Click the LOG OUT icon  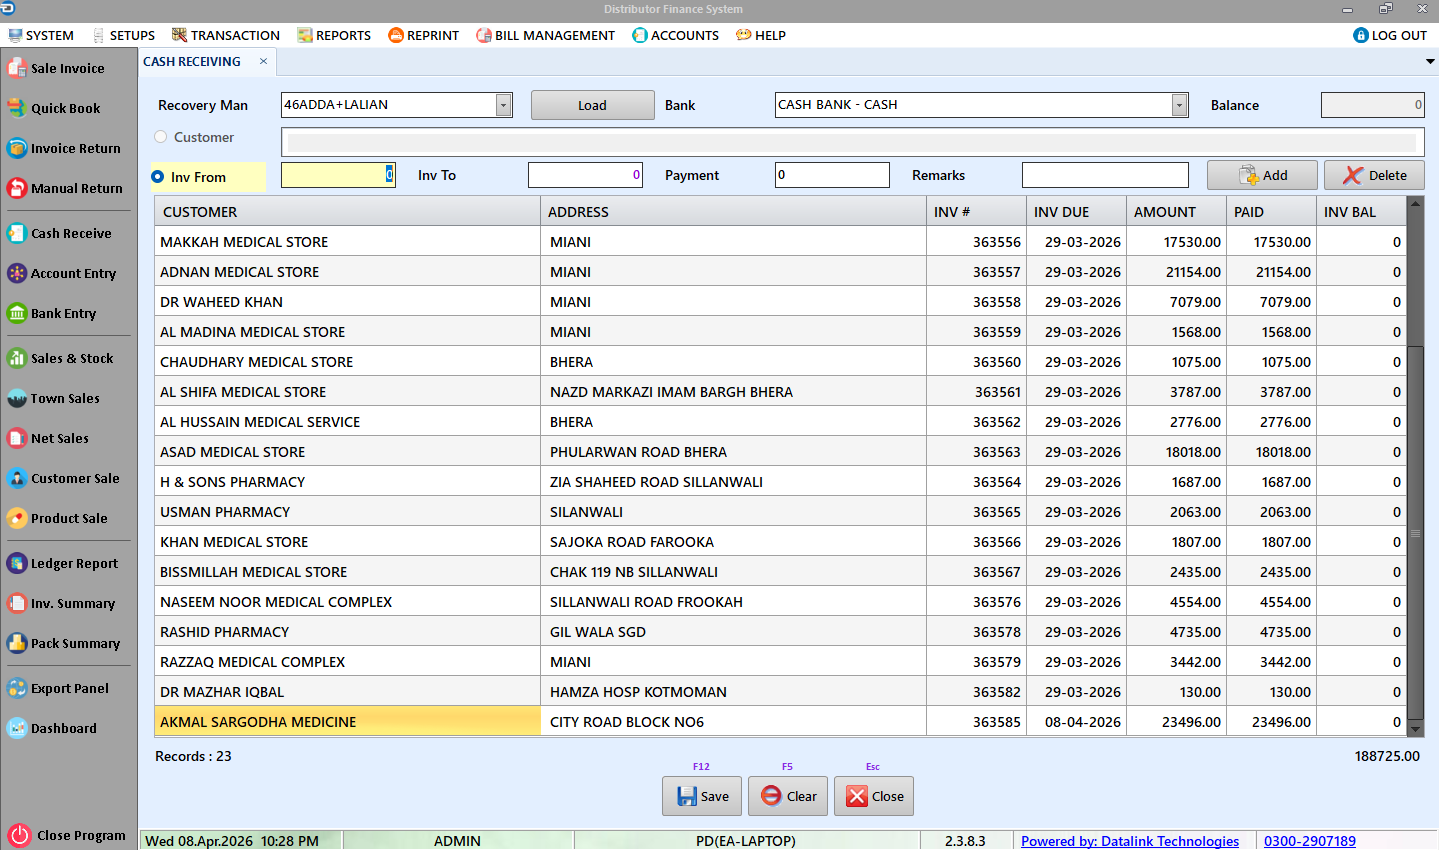click(1361, 35)
